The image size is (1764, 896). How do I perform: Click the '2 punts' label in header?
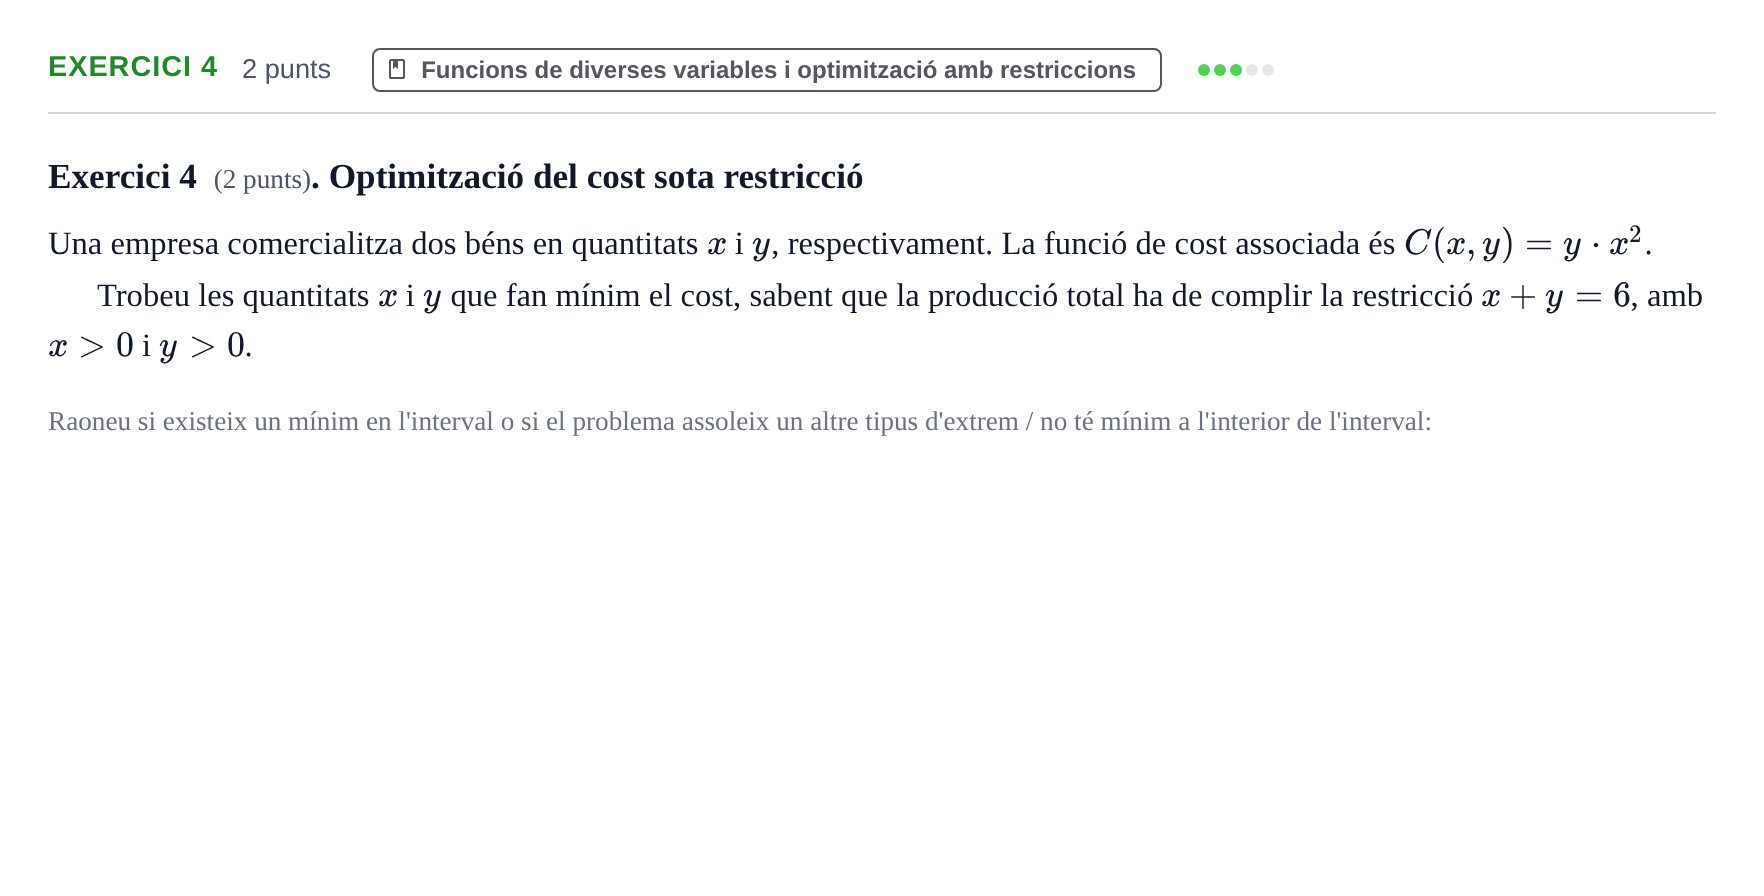pos(286,69)
